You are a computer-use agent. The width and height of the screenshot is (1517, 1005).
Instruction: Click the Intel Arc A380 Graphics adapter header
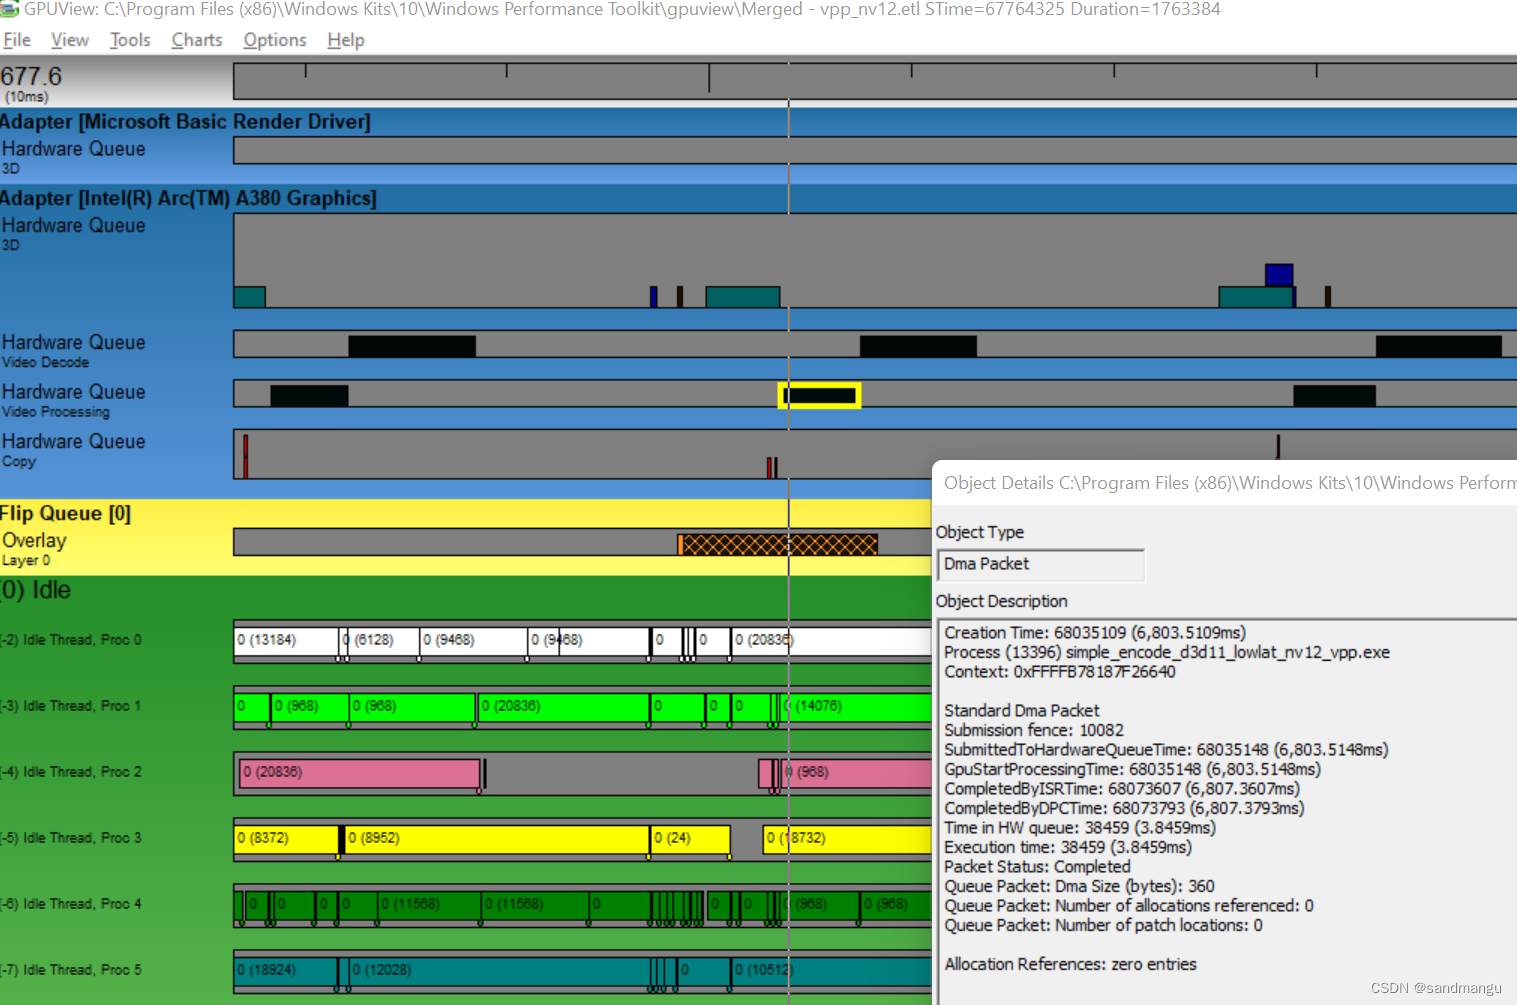pos(188,198)
